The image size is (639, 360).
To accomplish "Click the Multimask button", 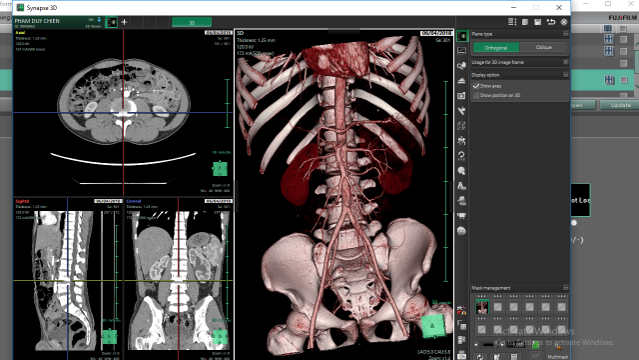I will pyautogui.click(x=557, y=357).
